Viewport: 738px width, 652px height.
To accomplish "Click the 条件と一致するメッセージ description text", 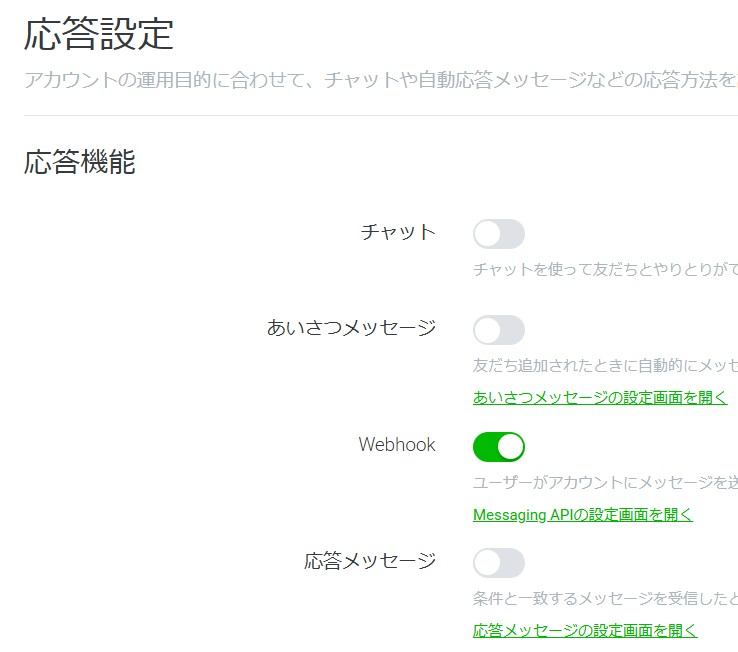I will coord(605,598).
